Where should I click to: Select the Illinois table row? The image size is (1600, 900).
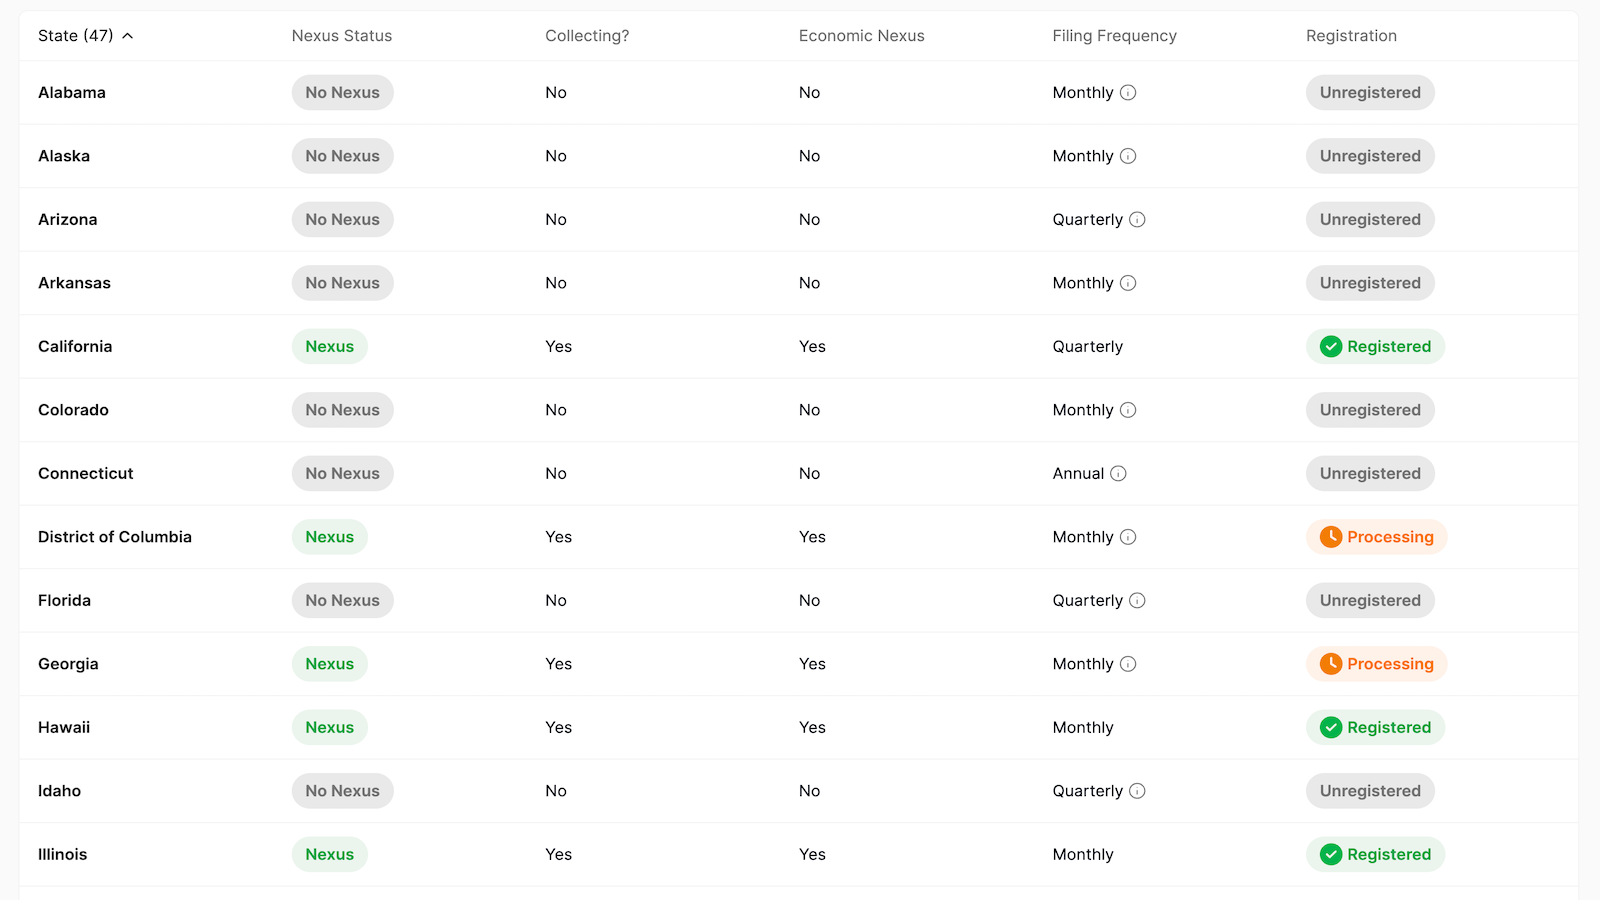point(700,854)
